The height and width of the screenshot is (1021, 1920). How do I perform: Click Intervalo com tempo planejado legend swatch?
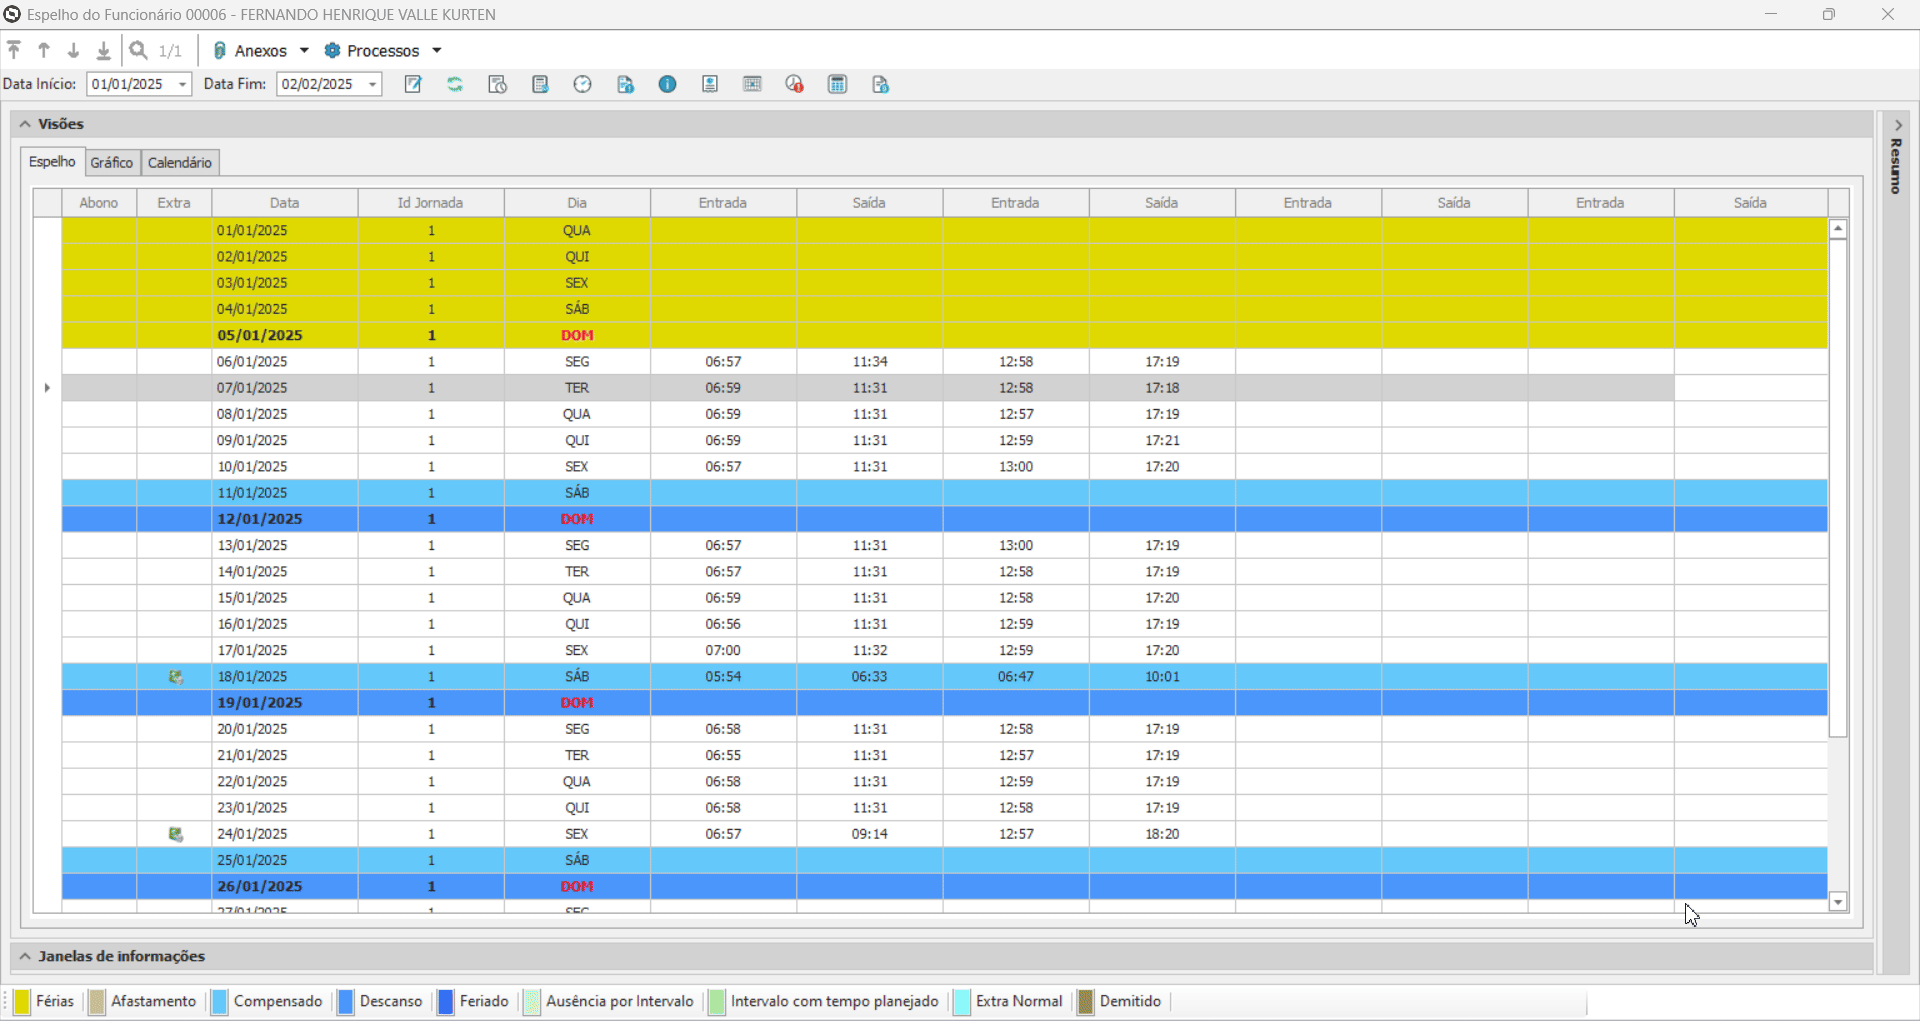717,1002
